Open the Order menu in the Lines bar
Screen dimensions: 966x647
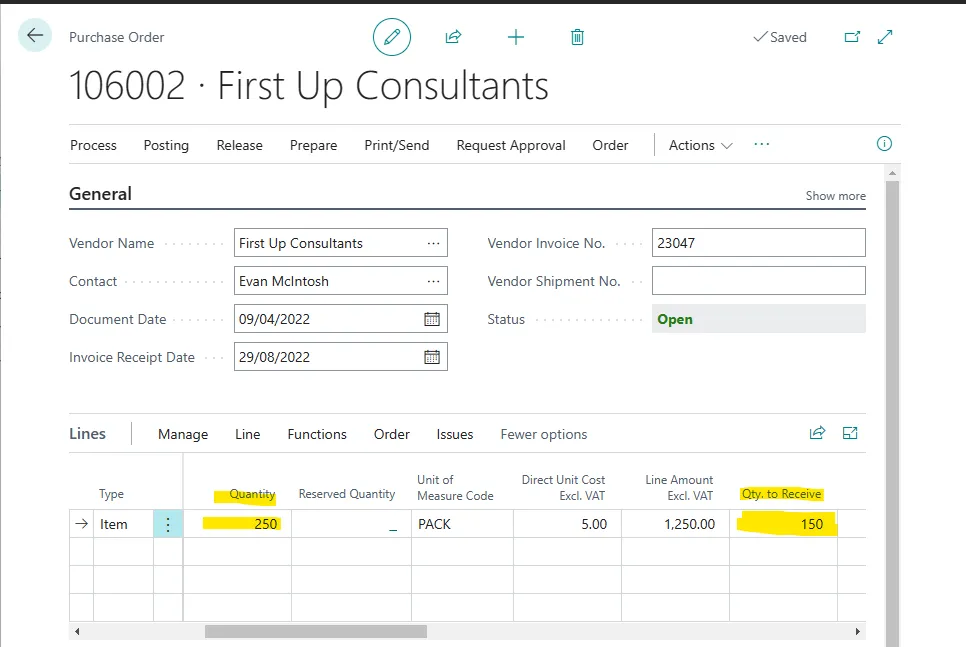click(x=392, y=434)
